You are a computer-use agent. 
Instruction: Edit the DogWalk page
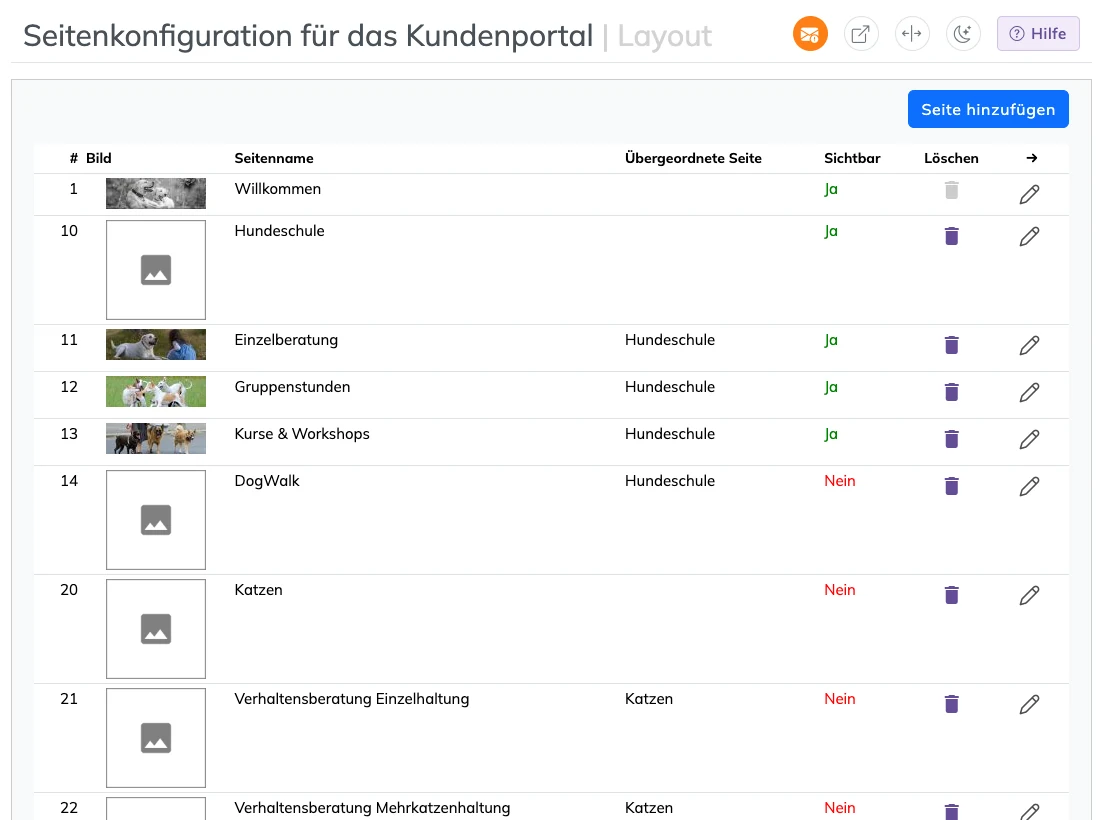click(x=1029, y=487)
